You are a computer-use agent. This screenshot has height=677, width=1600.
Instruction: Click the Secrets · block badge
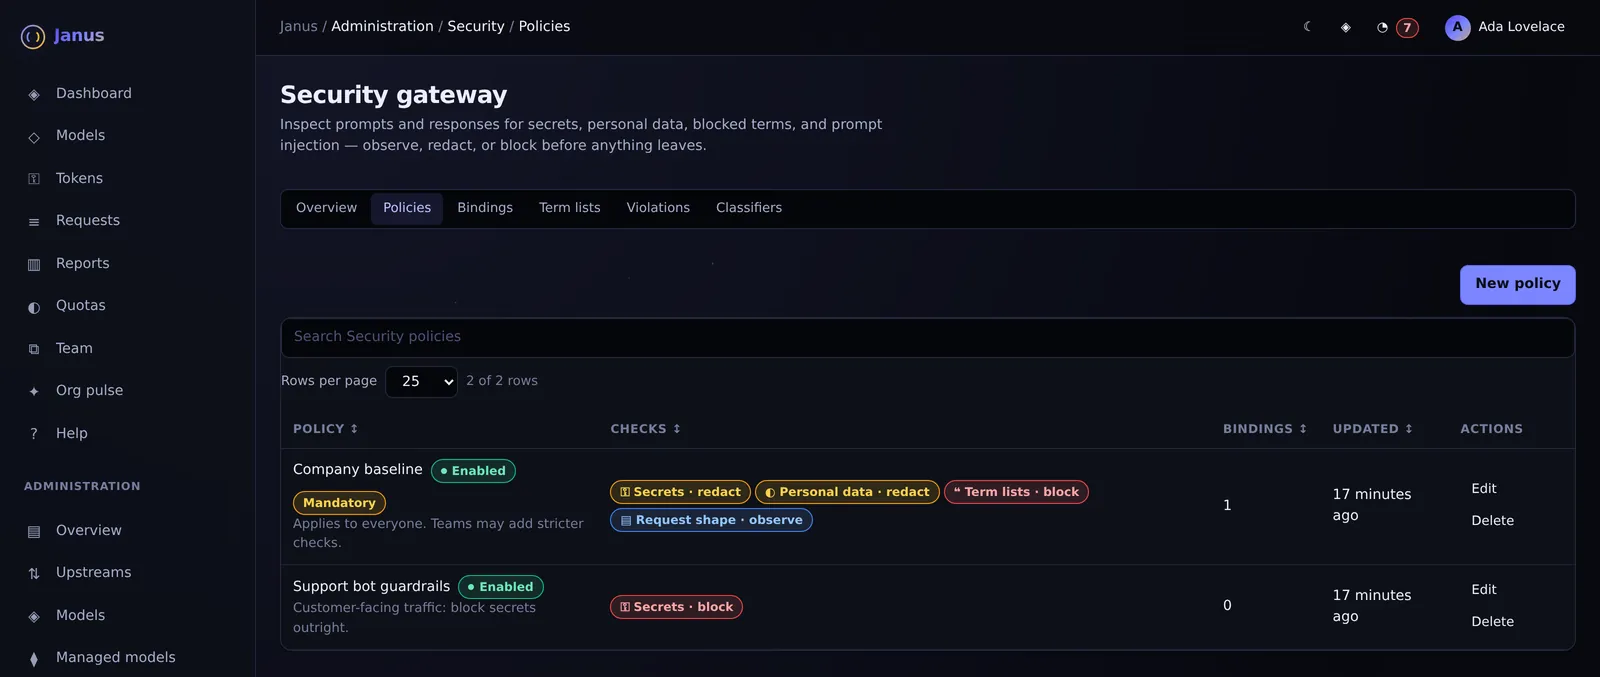[676, 607]
